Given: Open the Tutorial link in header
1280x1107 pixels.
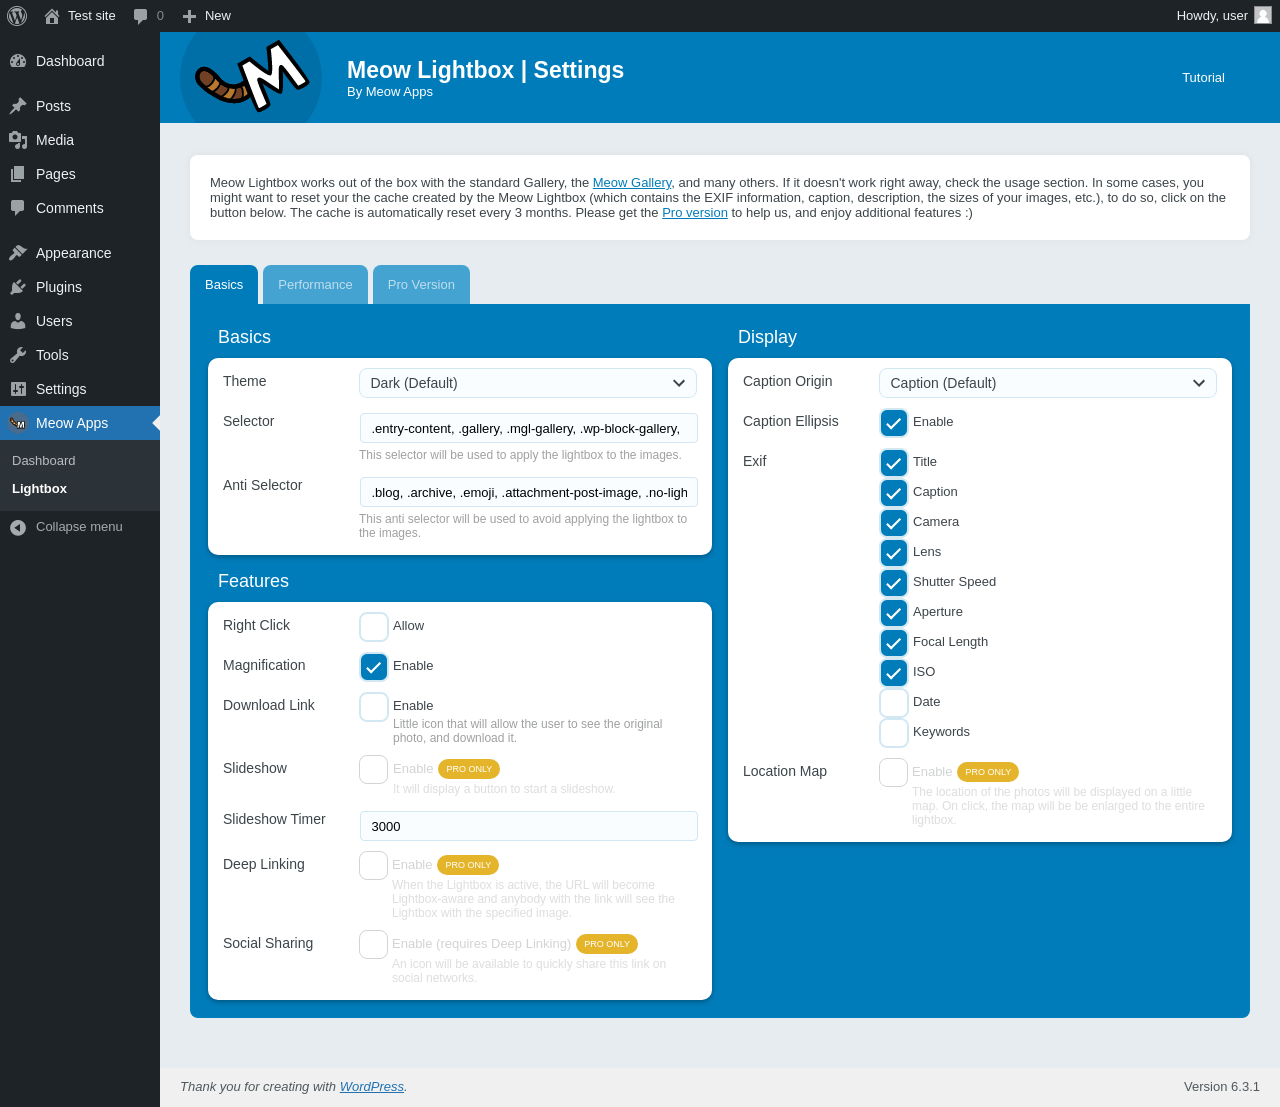Looking at the screenshot, I should pos(1203,78).
